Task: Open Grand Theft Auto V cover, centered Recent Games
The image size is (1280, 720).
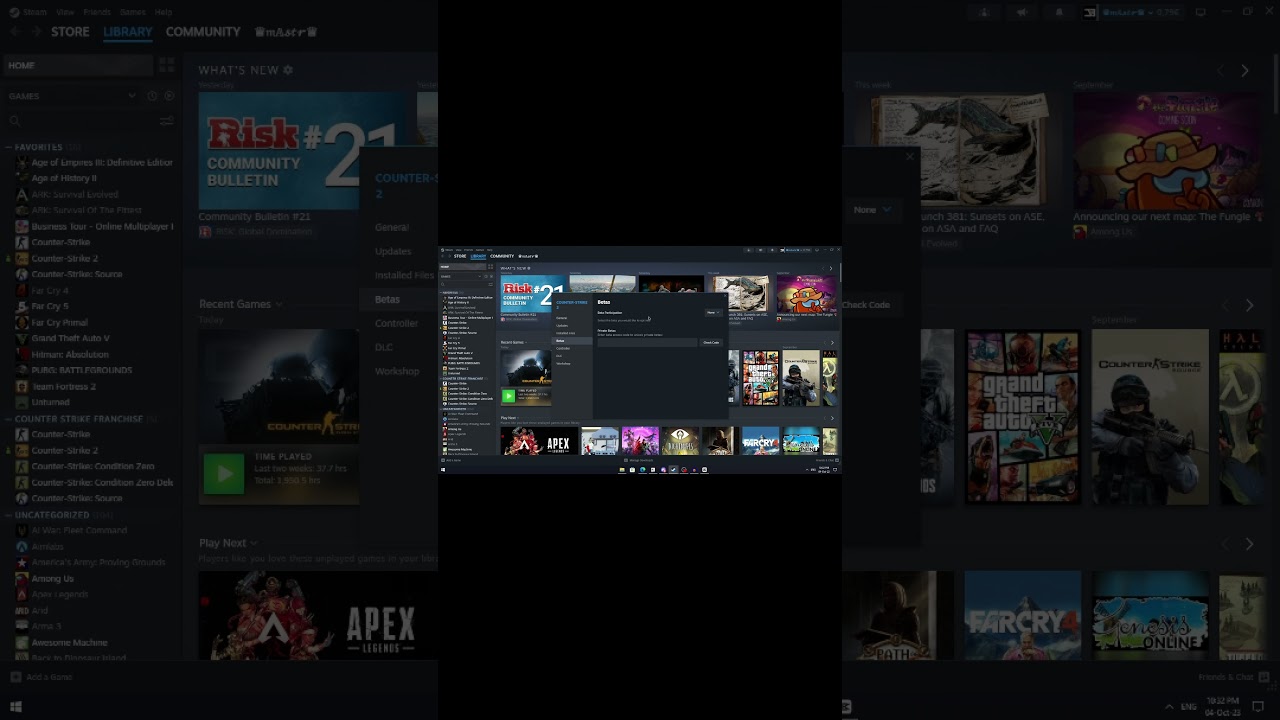Action: click(x=761, y=377)
